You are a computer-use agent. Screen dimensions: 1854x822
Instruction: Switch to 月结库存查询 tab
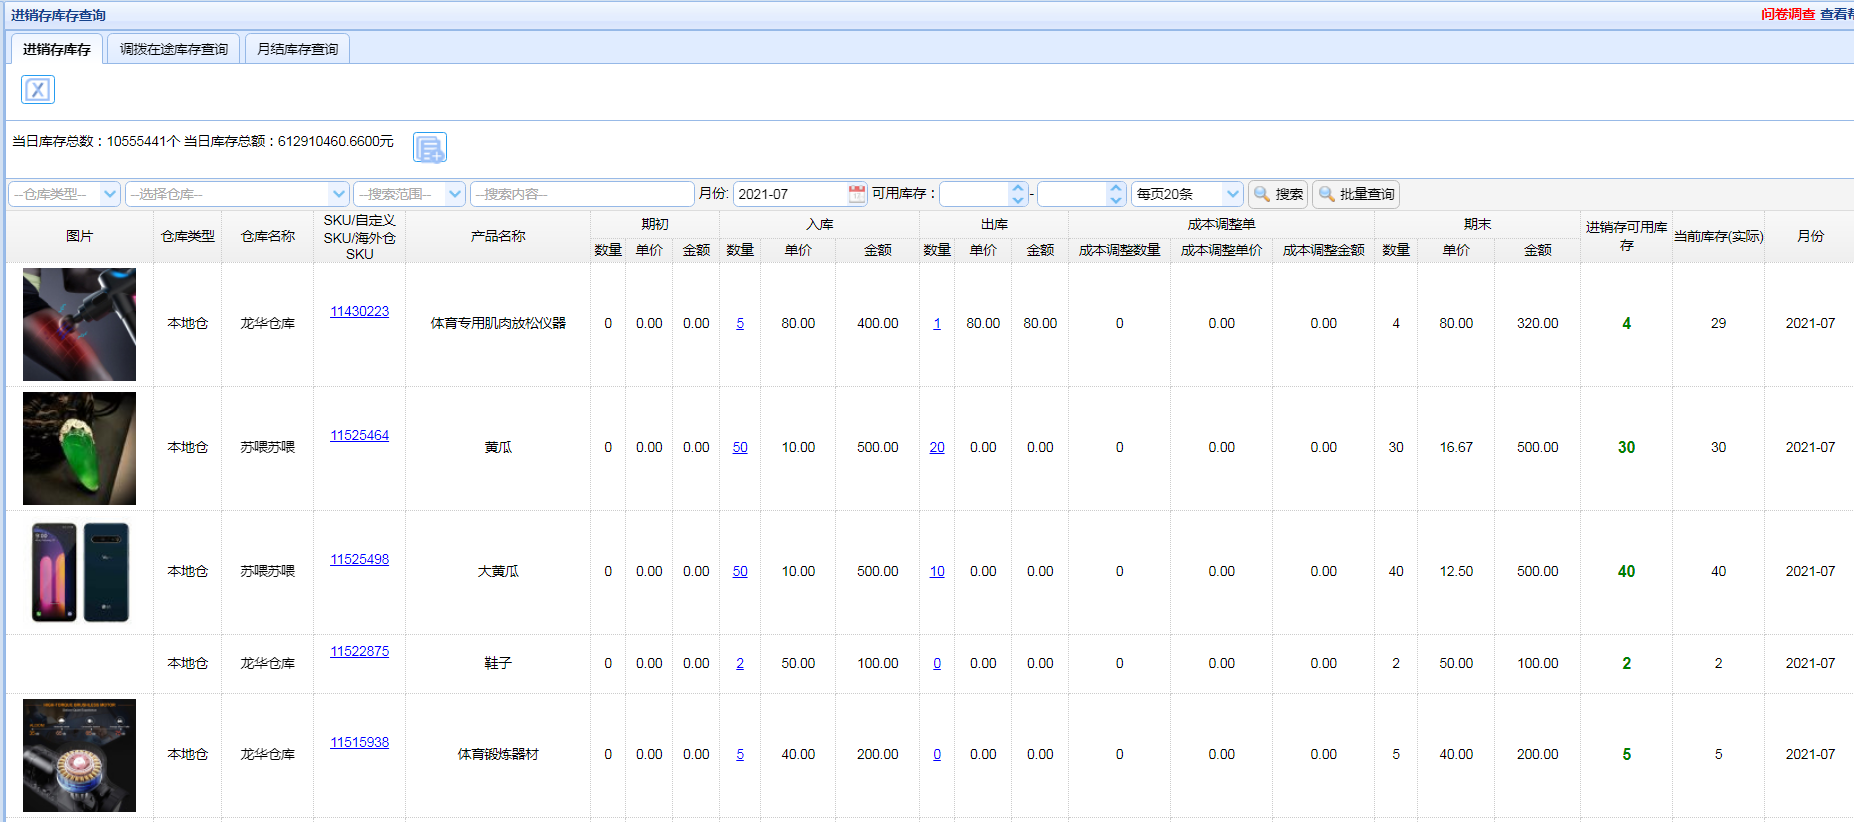[297, 49]
